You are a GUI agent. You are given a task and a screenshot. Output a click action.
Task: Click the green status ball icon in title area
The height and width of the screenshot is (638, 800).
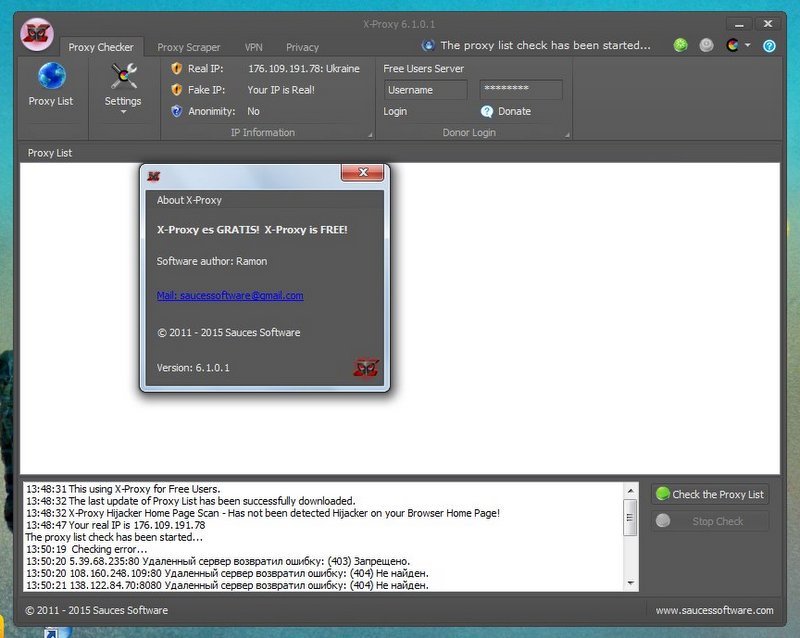680,45
